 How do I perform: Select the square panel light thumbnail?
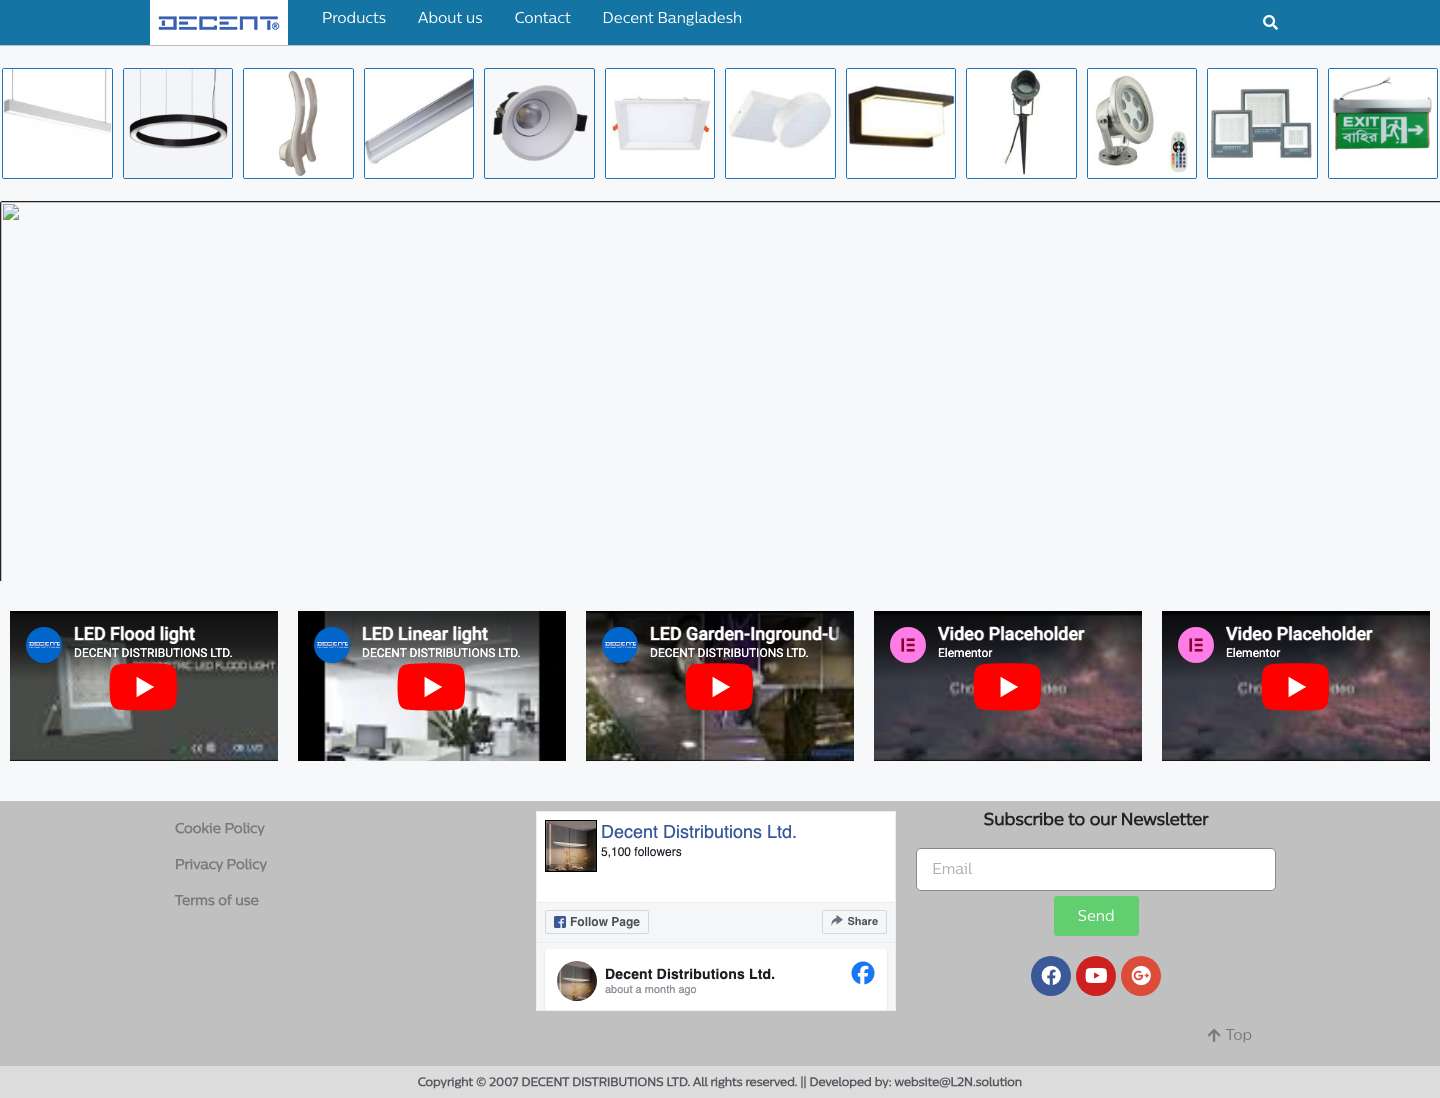660,124
